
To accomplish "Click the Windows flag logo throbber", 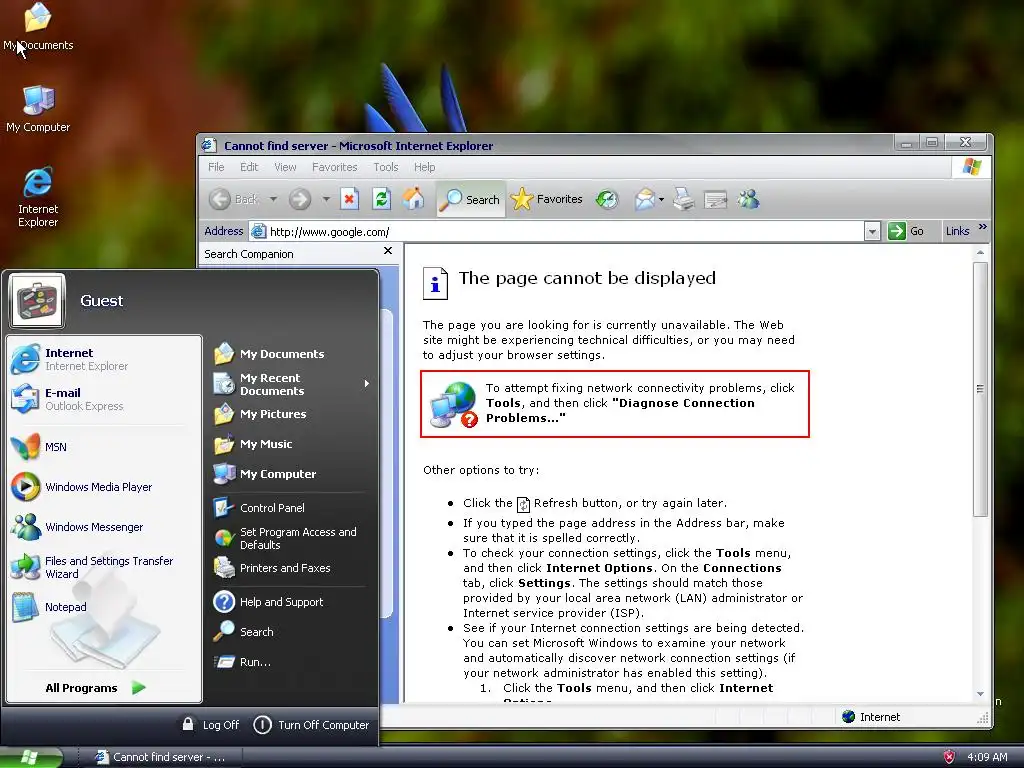I will [x=971, y=167].
